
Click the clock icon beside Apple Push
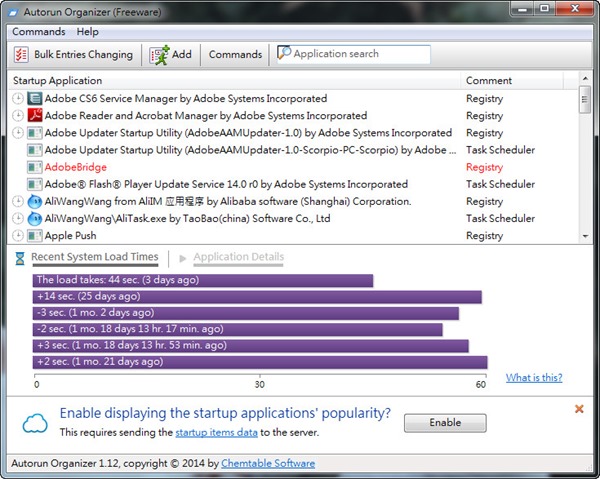coord(18,236)
